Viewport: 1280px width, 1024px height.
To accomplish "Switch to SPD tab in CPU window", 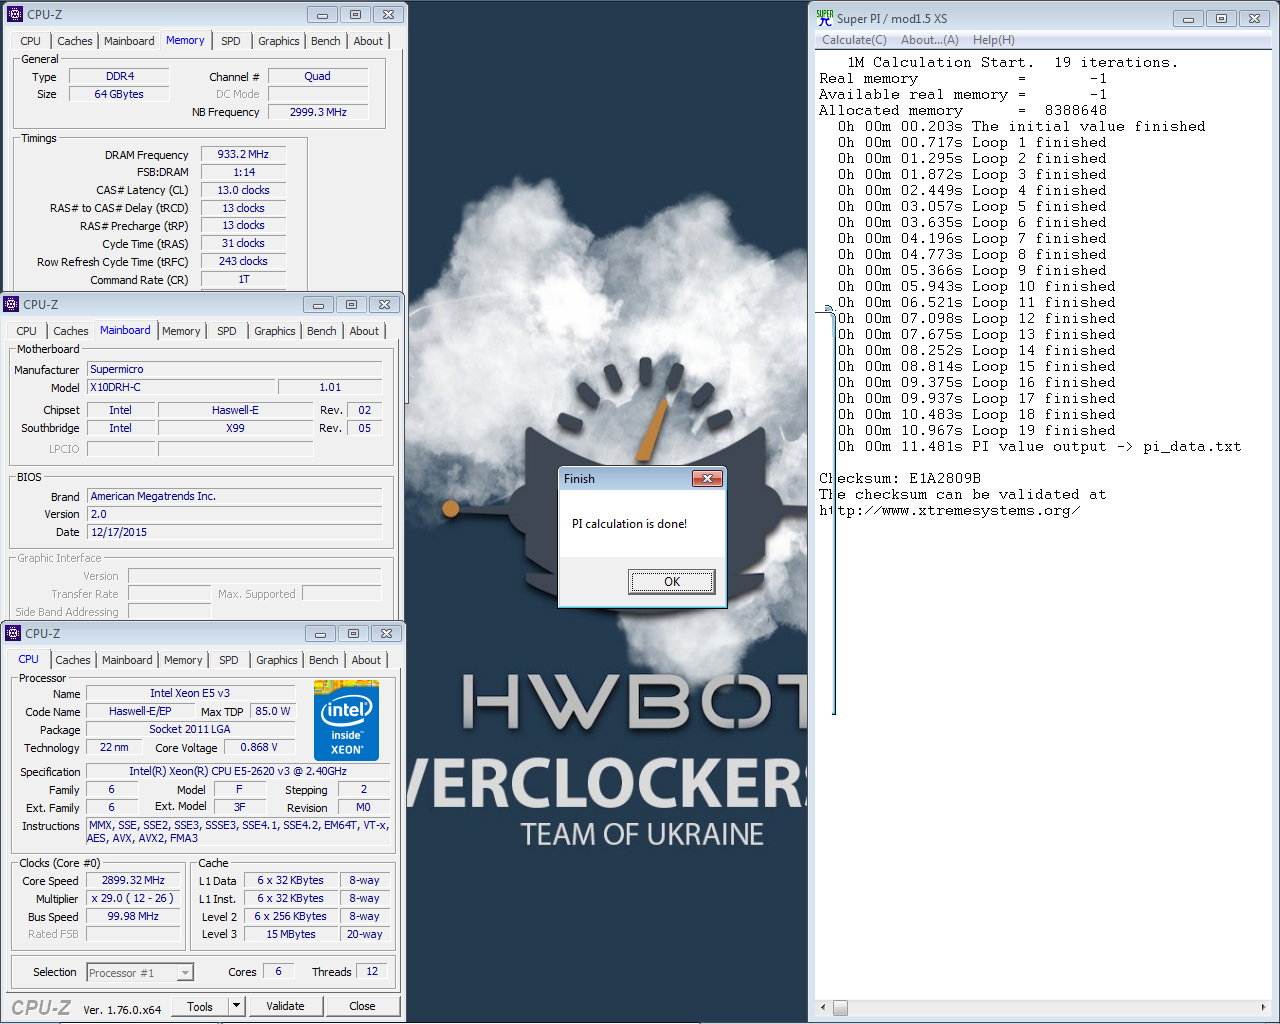I will [x=229, y=660].
